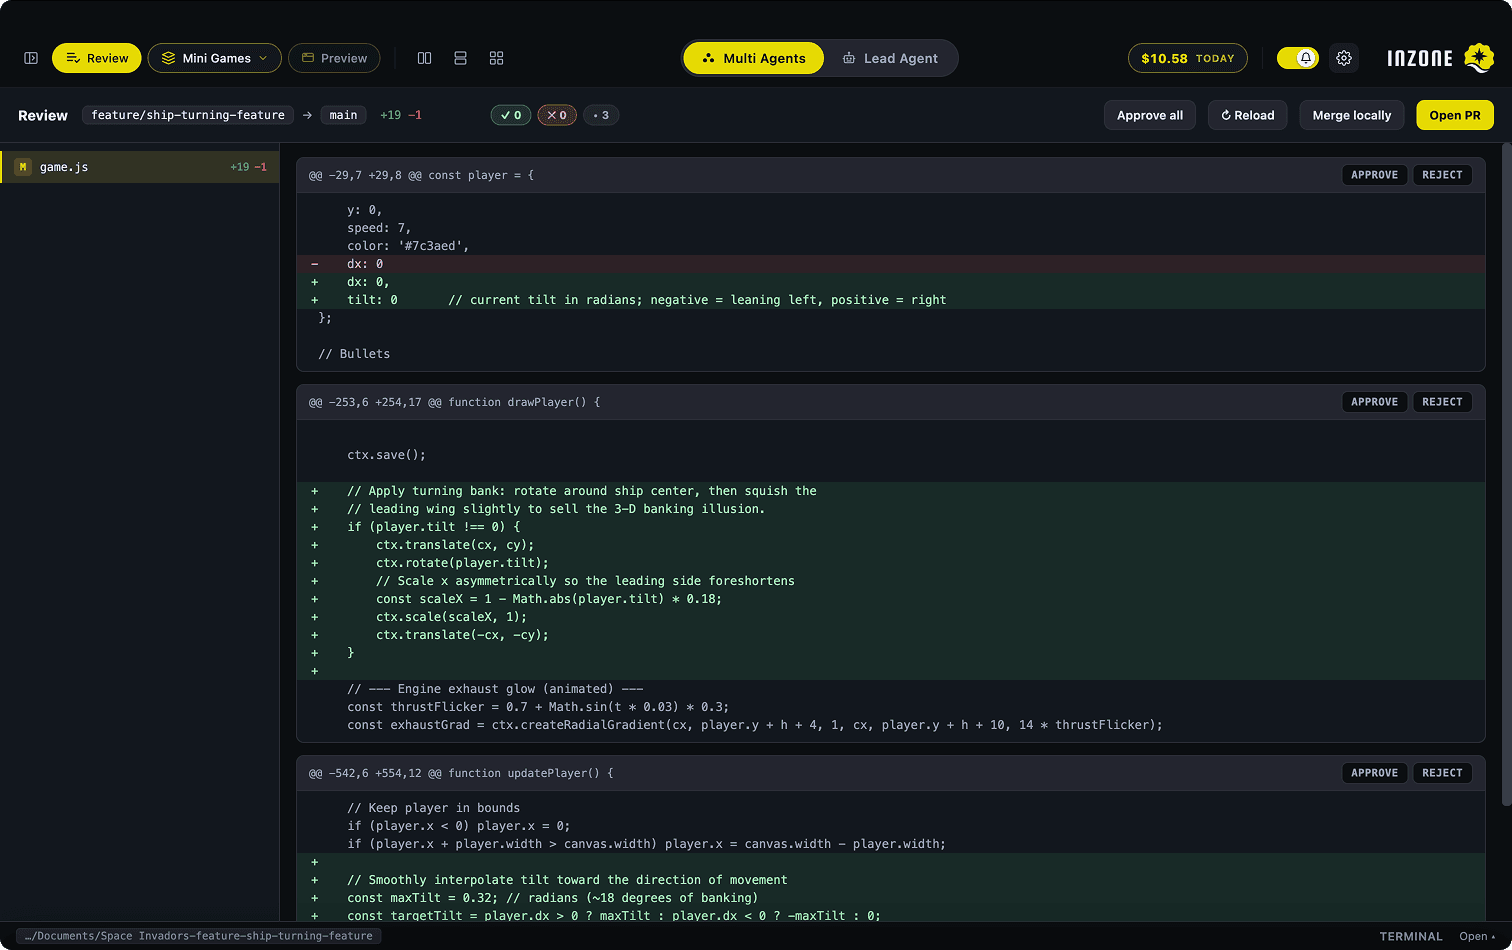The height and width of the screenshot is (950, 1512).
Task: Open the Preview tab
Action: pos(334,58)
